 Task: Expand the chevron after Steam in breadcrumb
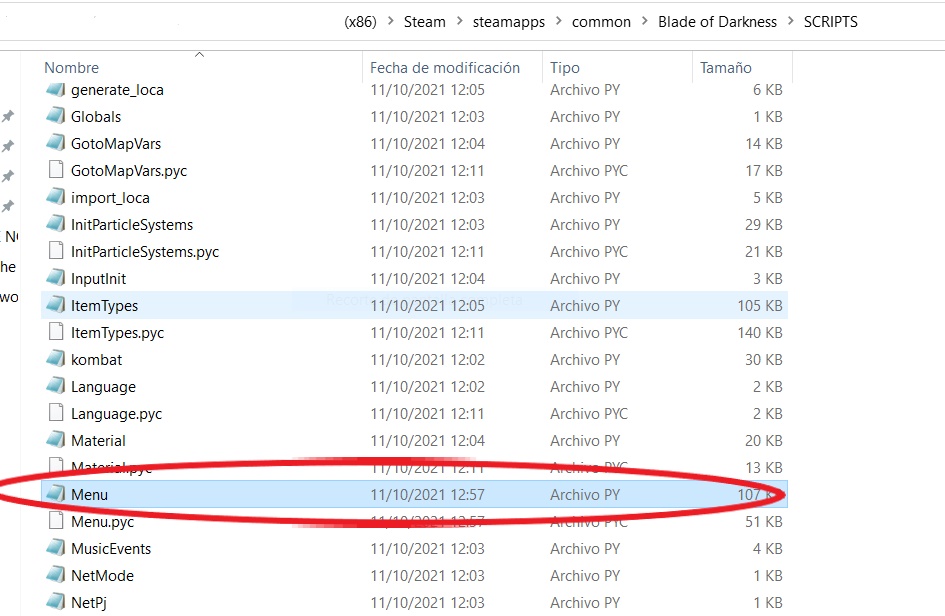pos(459,22)
